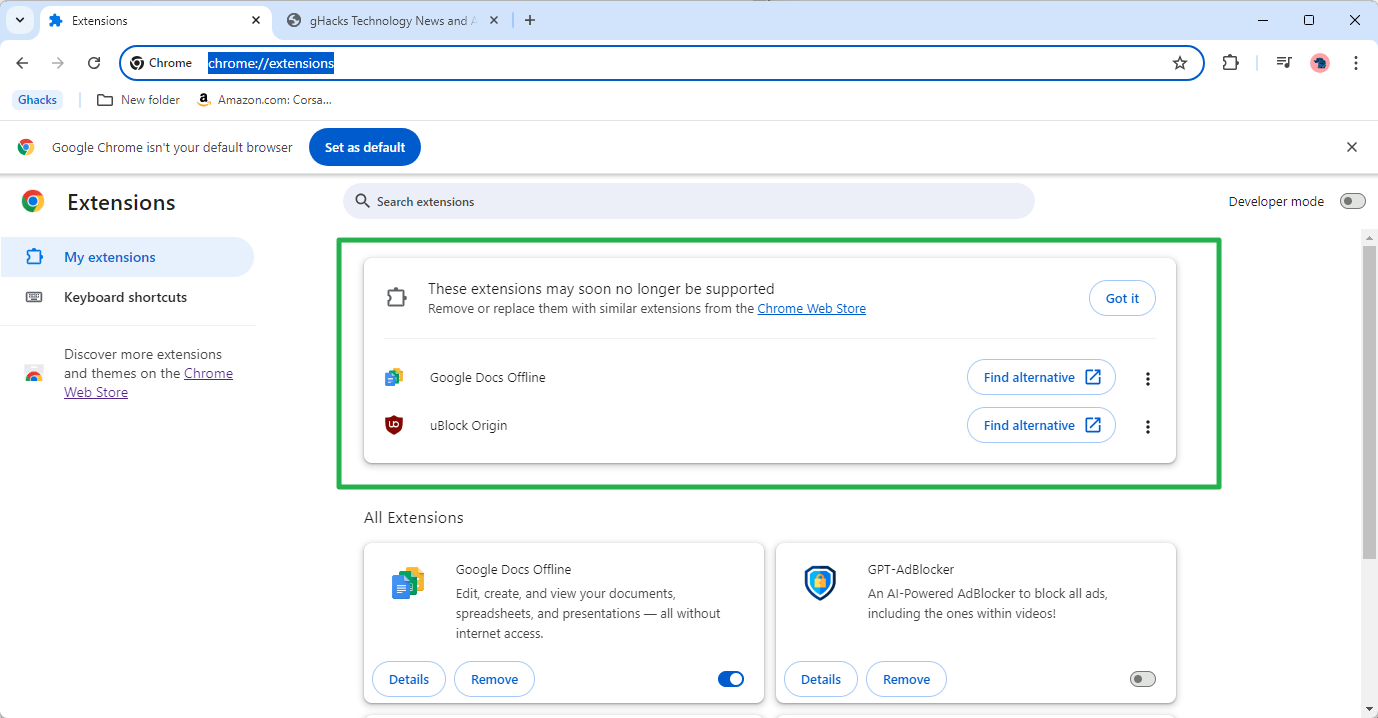Find alternative for Google Docs Offline
Viewport: 1378px width, 718px height.
pos(1041,377)
